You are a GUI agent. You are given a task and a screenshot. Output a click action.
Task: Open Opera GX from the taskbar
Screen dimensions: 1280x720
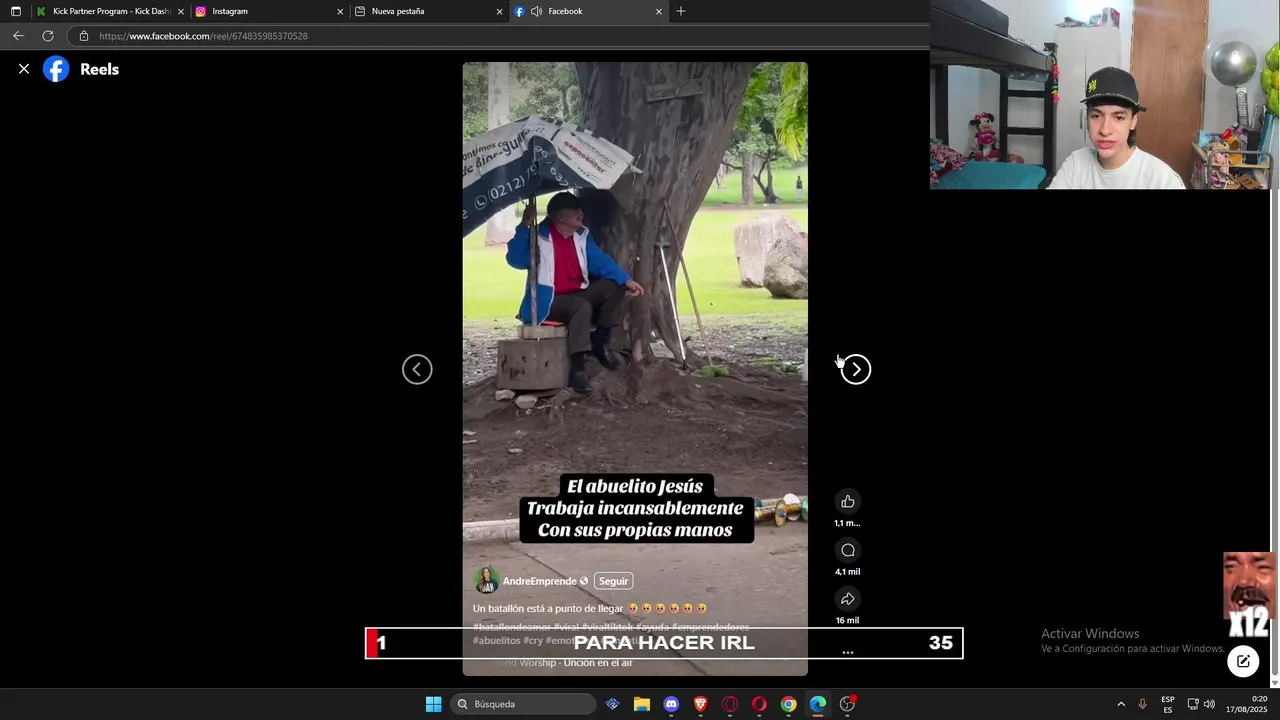point(730,704)
